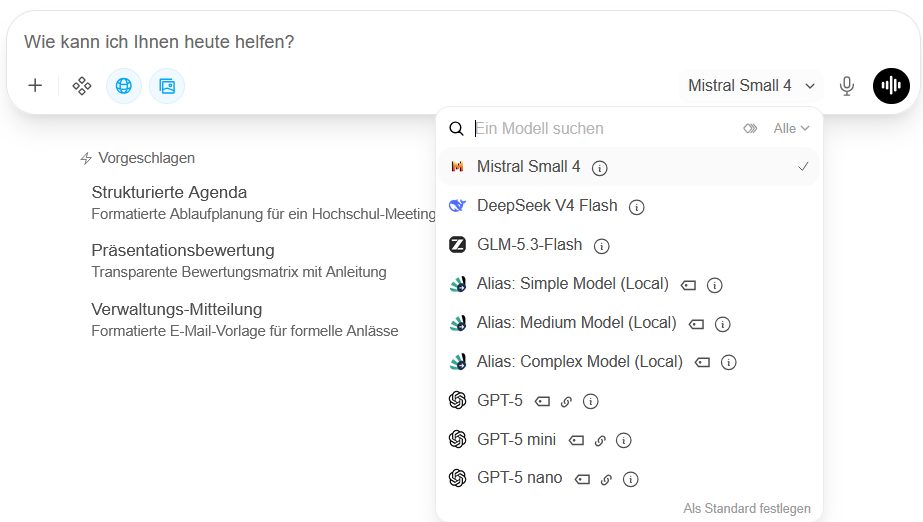
Task: Click tag icon for GPT-5 mini
Action: pos(576,440)
